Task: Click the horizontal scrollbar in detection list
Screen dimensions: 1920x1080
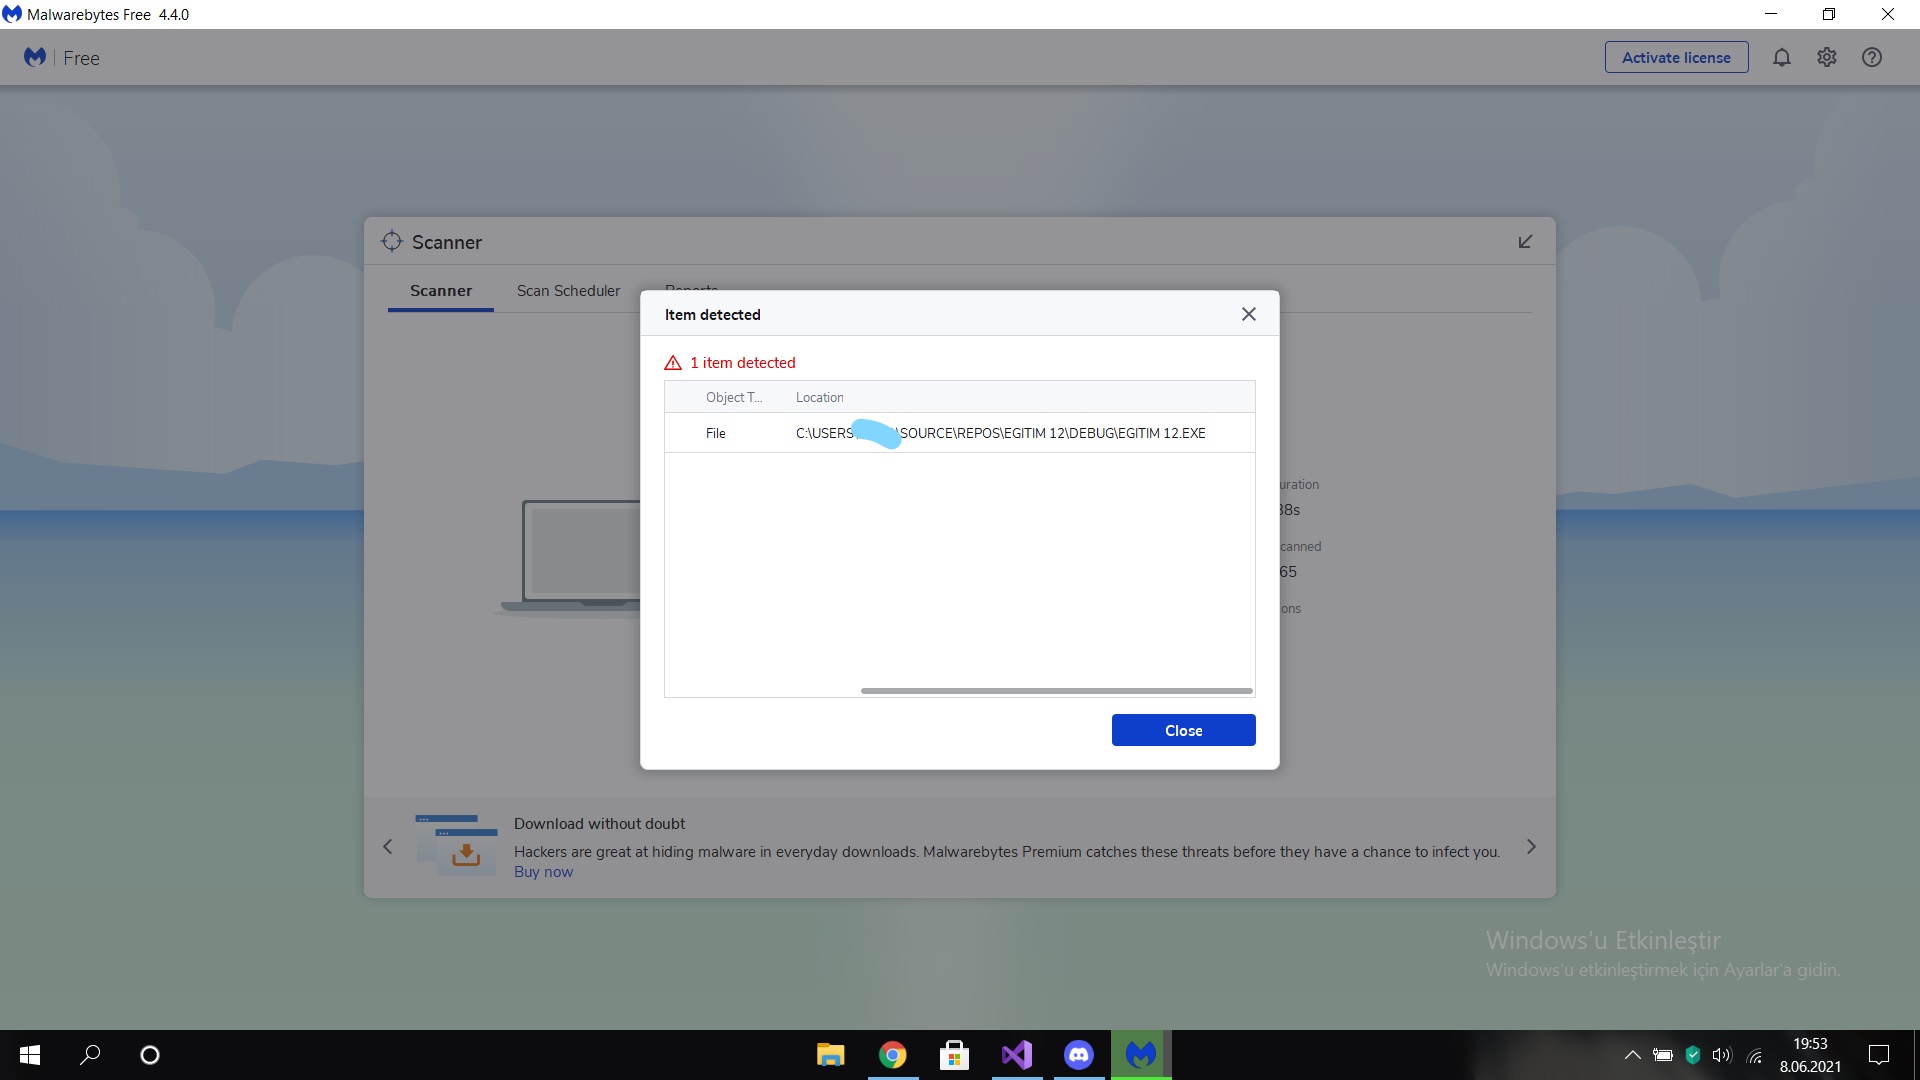Action: point(1056,691)
